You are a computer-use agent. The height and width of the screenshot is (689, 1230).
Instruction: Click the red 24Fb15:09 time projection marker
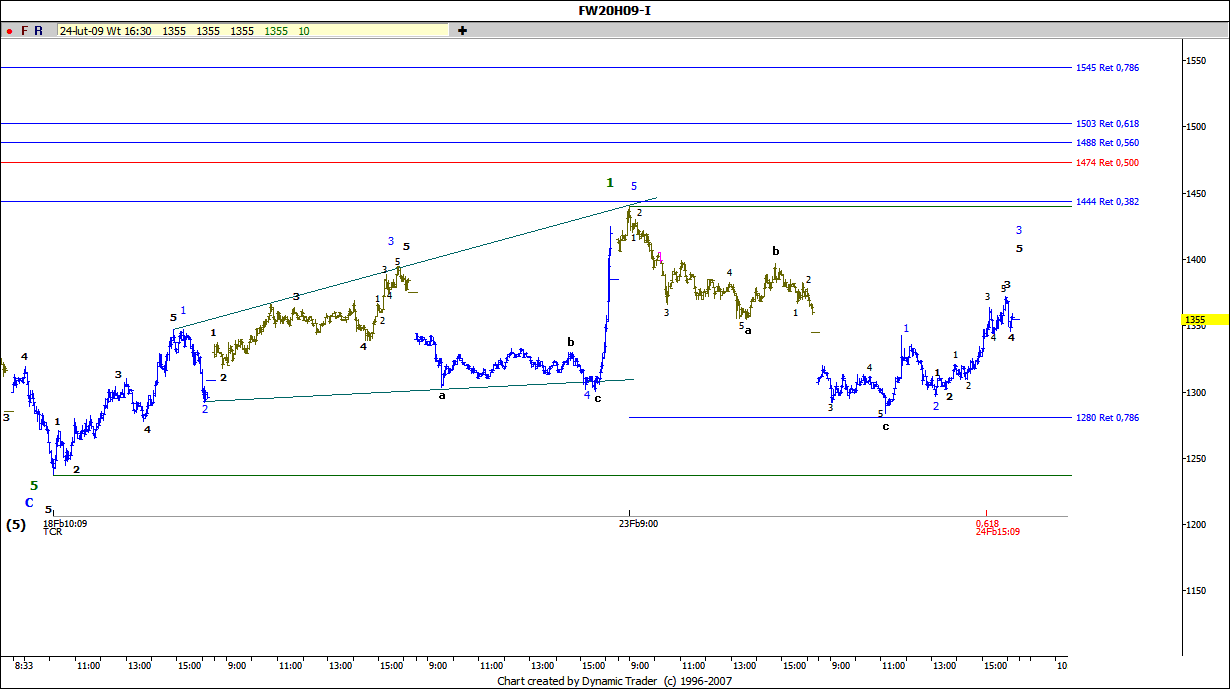997,532
